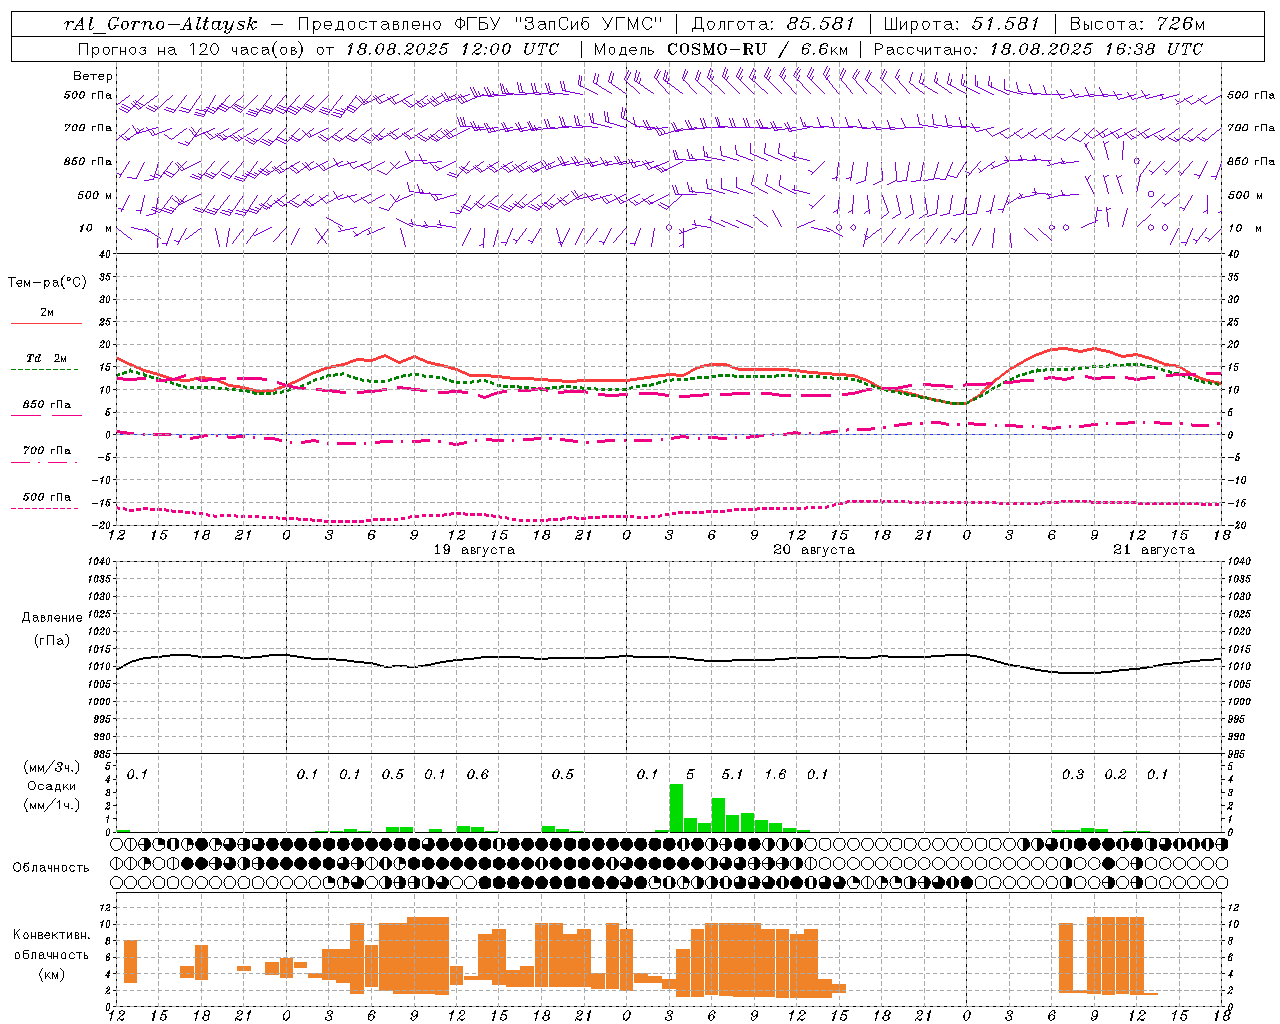Click the tallest green precipitation bar
The width and height of the screenshot is (1280, 1024).
[x=676, y=808]
